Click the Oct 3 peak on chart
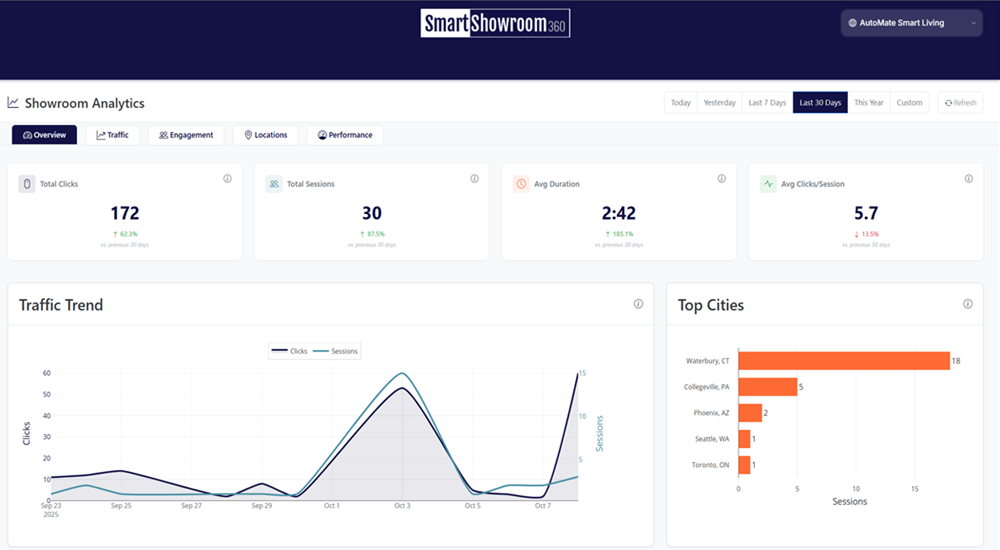This screenshot has height=550, width=1000. 402,387
